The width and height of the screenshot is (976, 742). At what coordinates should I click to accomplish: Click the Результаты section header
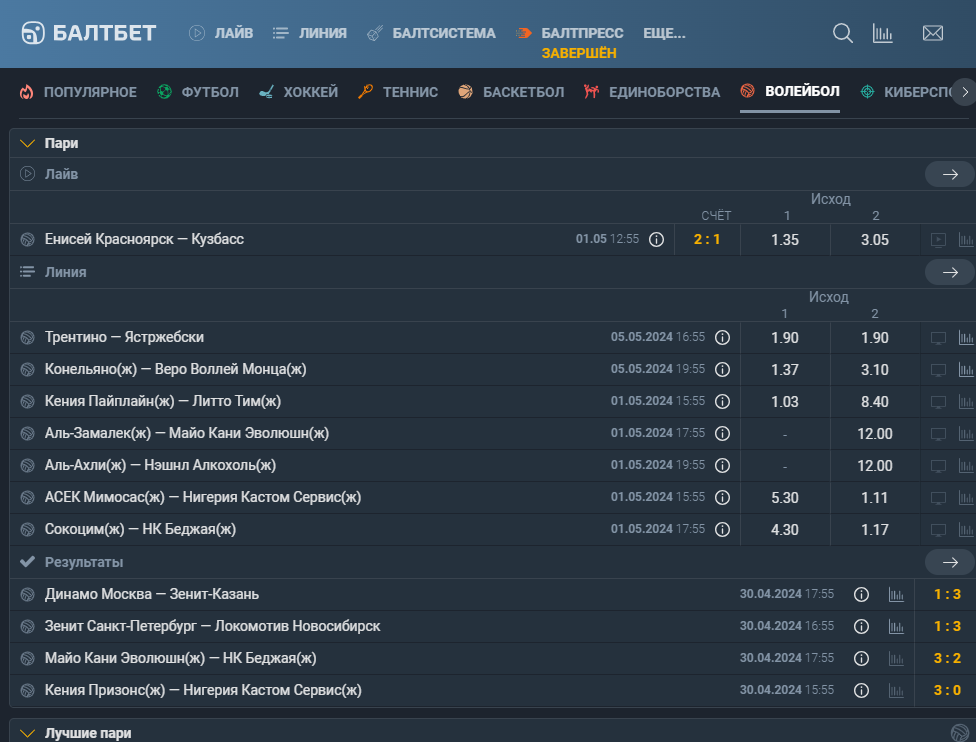coord(84,562)
